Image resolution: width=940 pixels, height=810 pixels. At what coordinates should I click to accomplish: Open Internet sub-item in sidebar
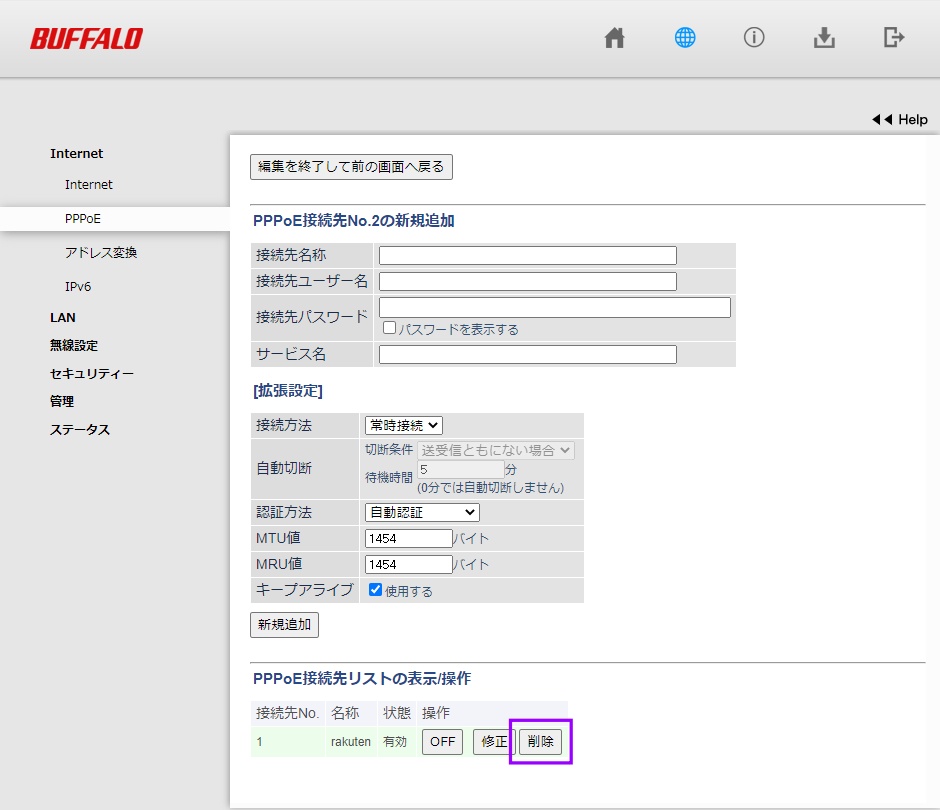point(89,185)
